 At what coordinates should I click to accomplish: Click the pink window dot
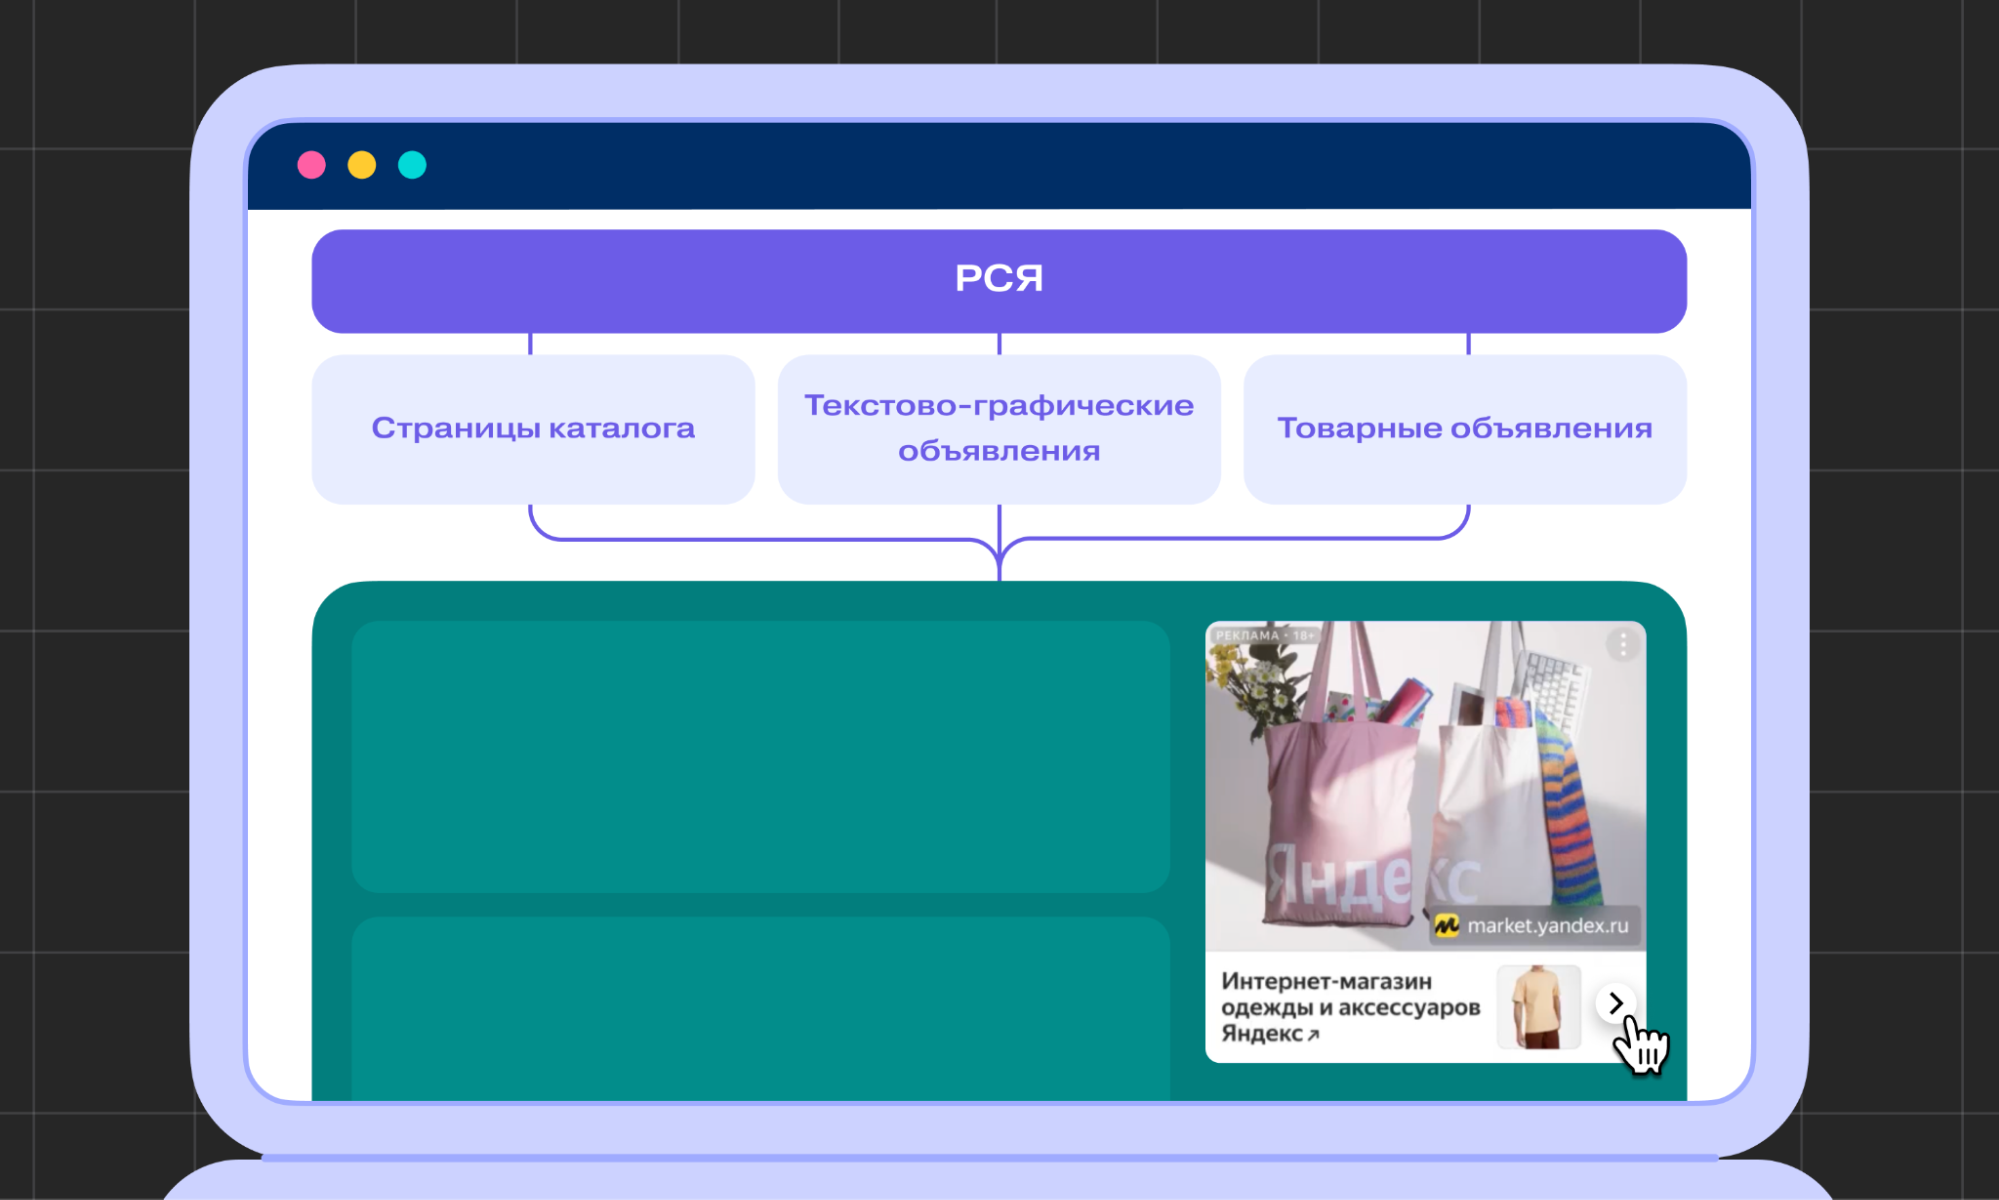click(x=312, y=165)
